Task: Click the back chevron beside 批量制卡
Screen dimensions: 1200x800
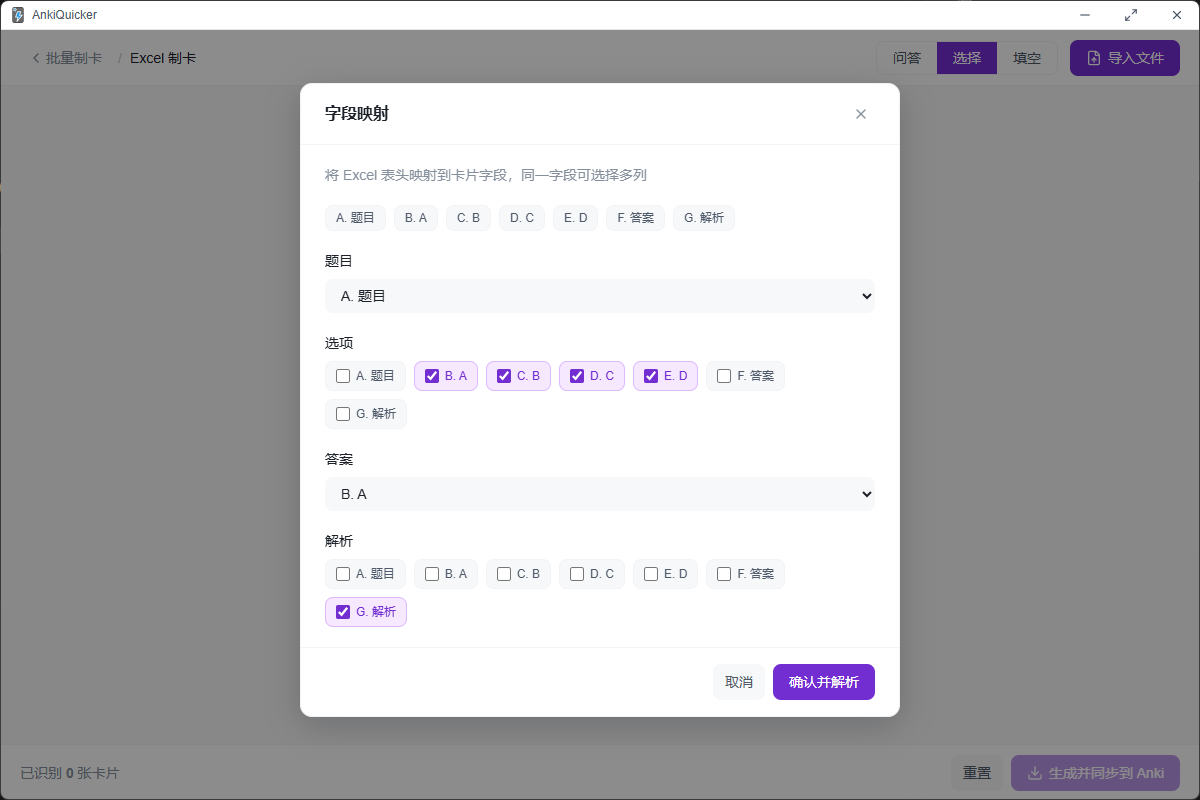Action: pos(36,58)
